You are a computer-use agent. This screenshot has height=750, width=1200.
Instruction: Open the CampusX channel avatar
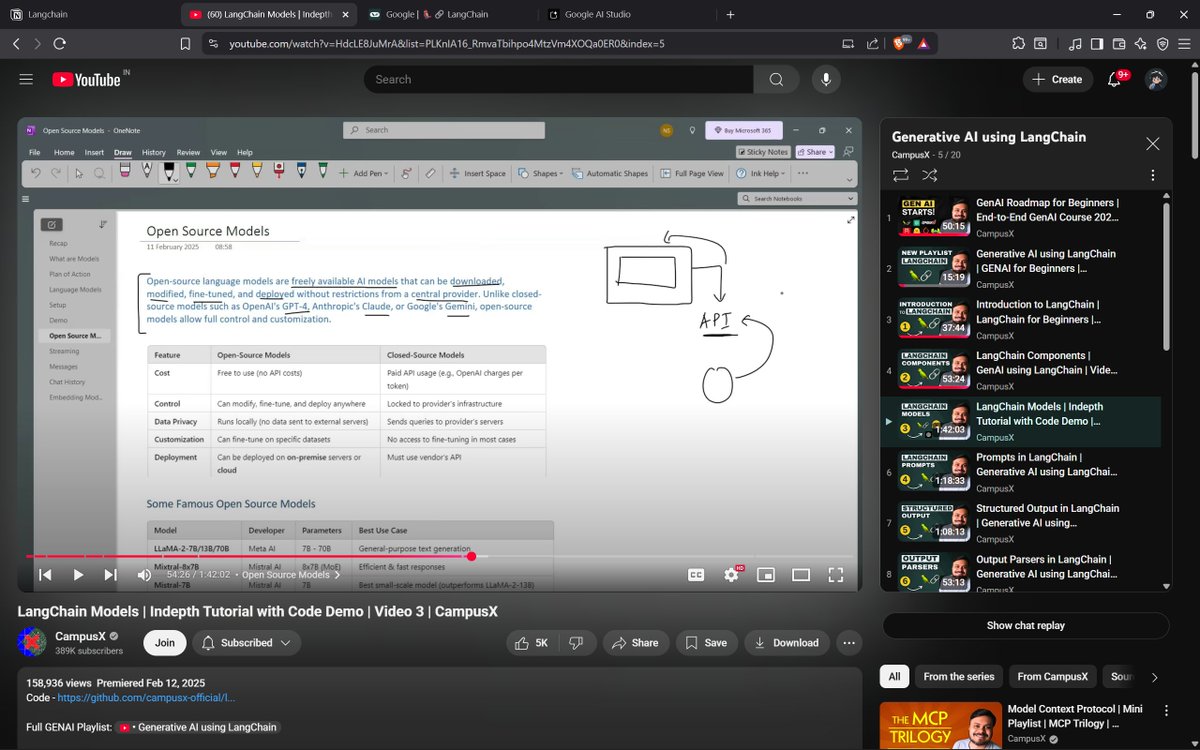click(33, 643)
